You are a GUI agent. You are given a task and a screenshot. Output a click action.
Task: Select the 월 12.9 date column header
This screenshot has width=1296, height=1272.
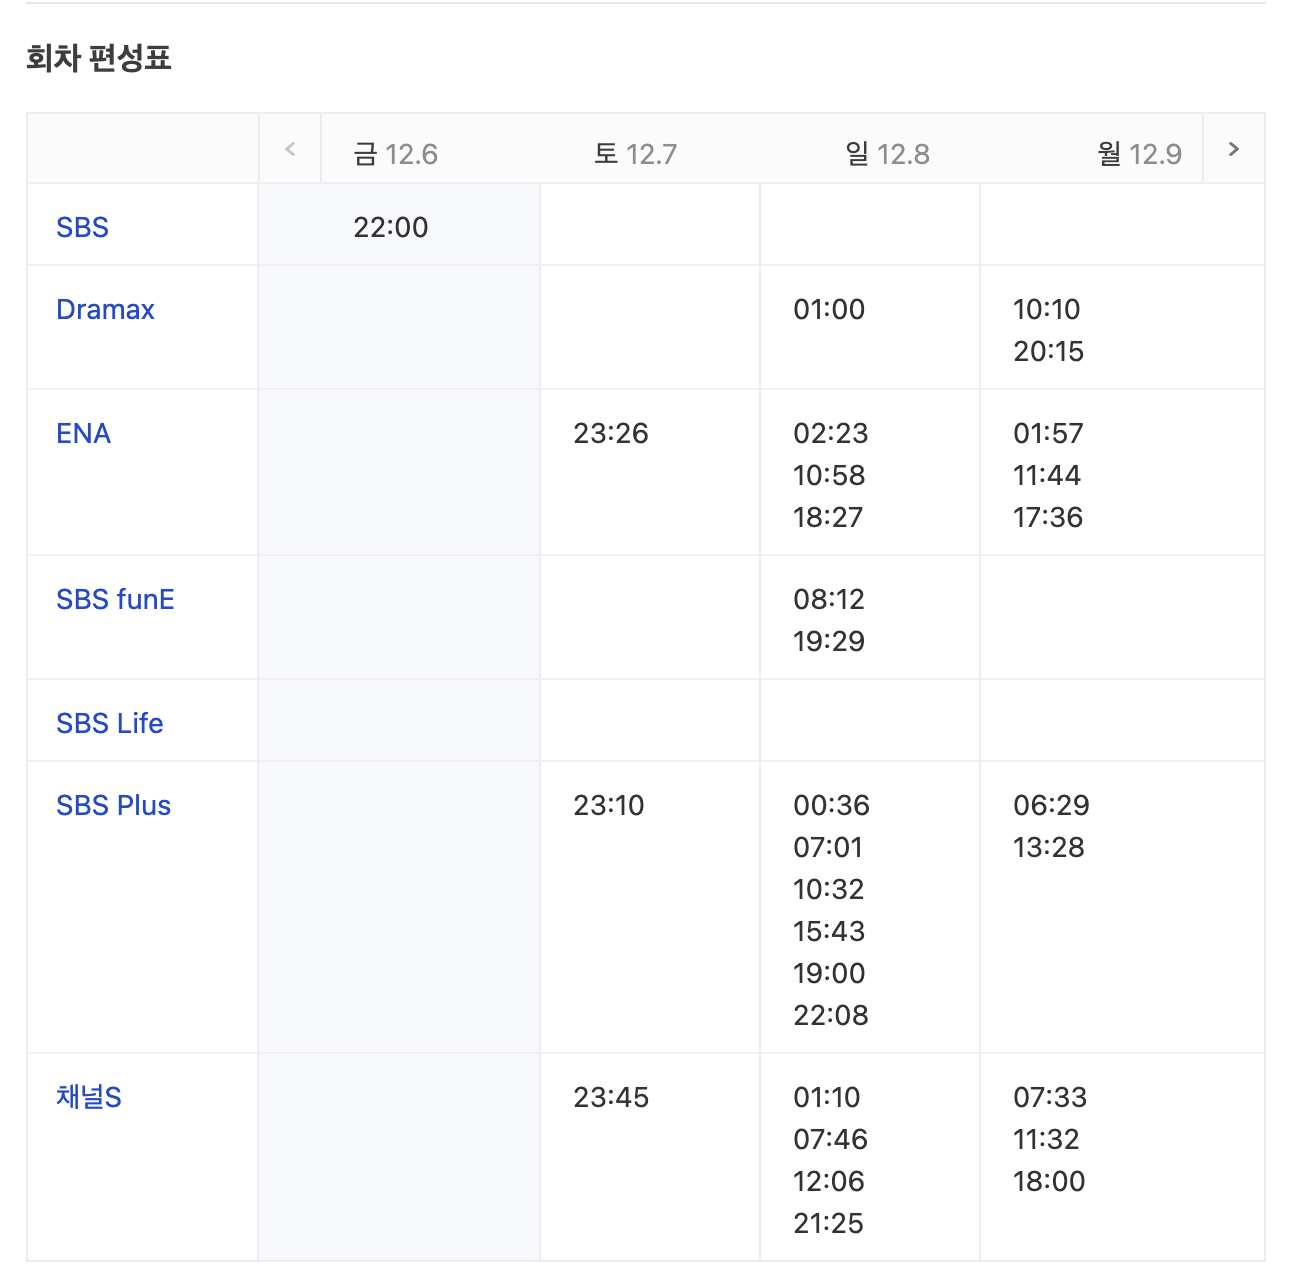pyautogui.click(x=1137, y=153)
